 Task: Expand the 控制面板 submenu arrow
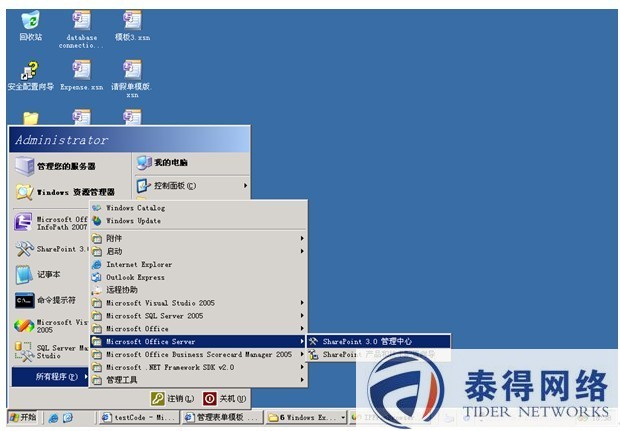[245, 185]
